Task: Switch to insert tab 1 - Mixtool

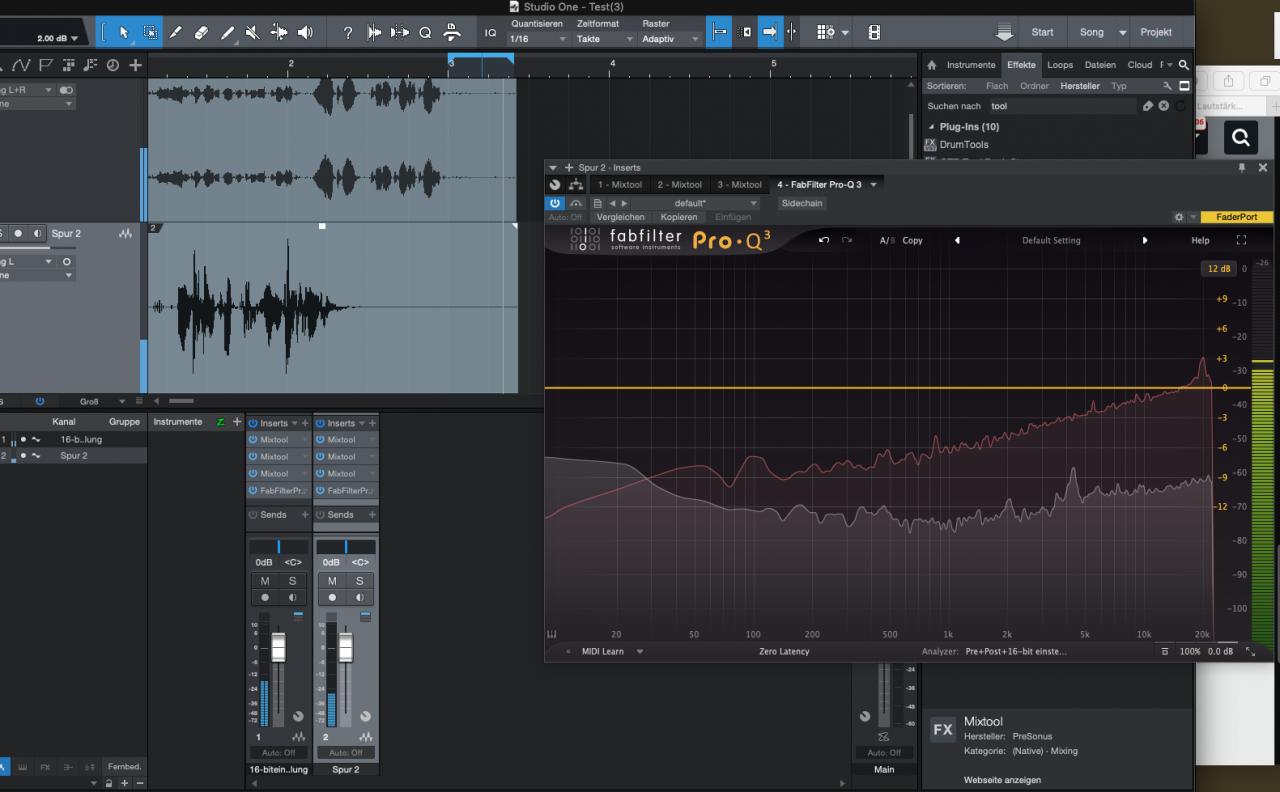Action: click(x=620, y=185)
